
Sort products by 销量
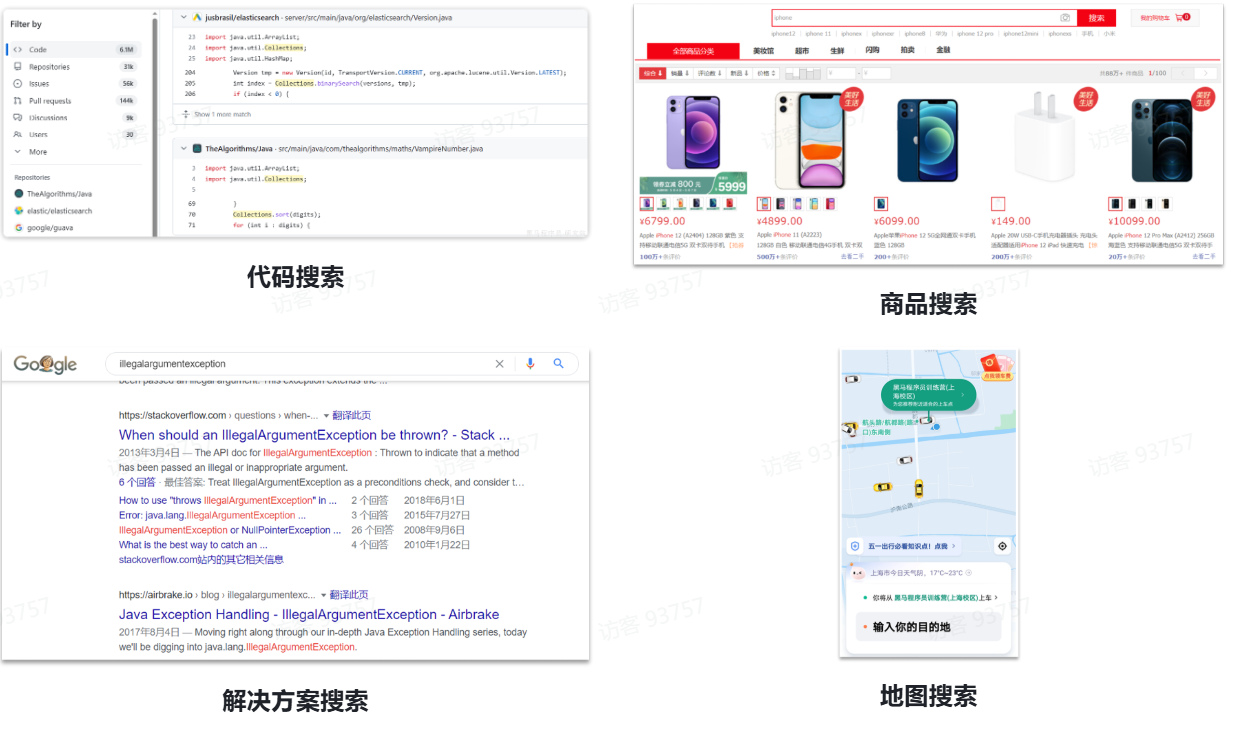coord(680,73)
